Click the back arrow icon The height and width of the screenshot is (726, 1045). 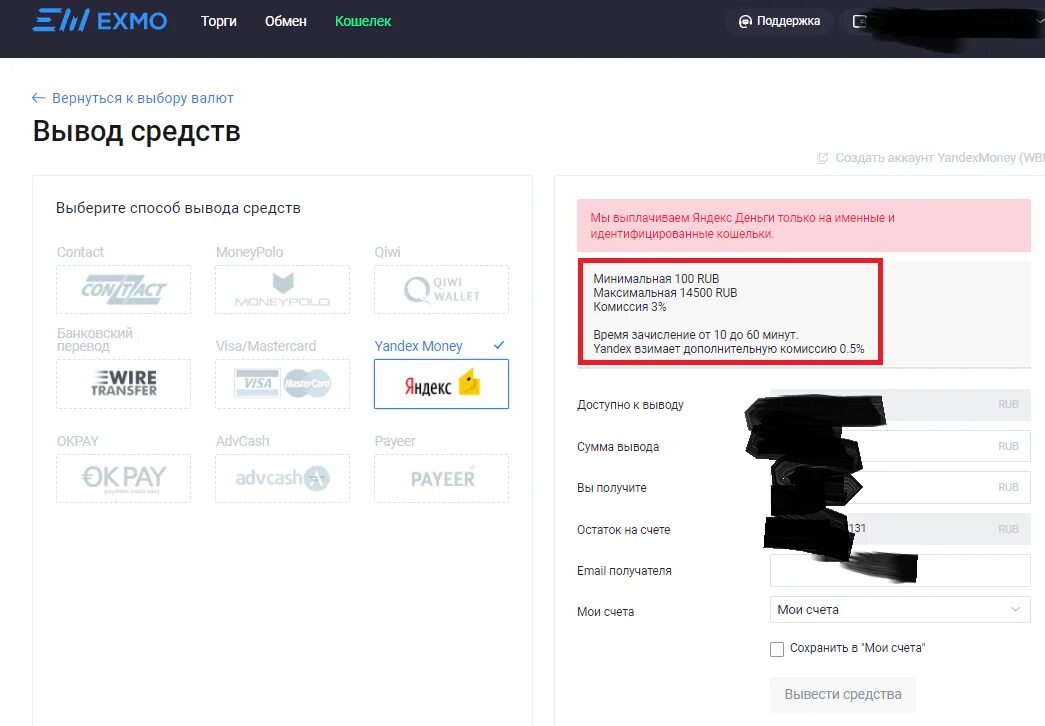pos(38,98)
